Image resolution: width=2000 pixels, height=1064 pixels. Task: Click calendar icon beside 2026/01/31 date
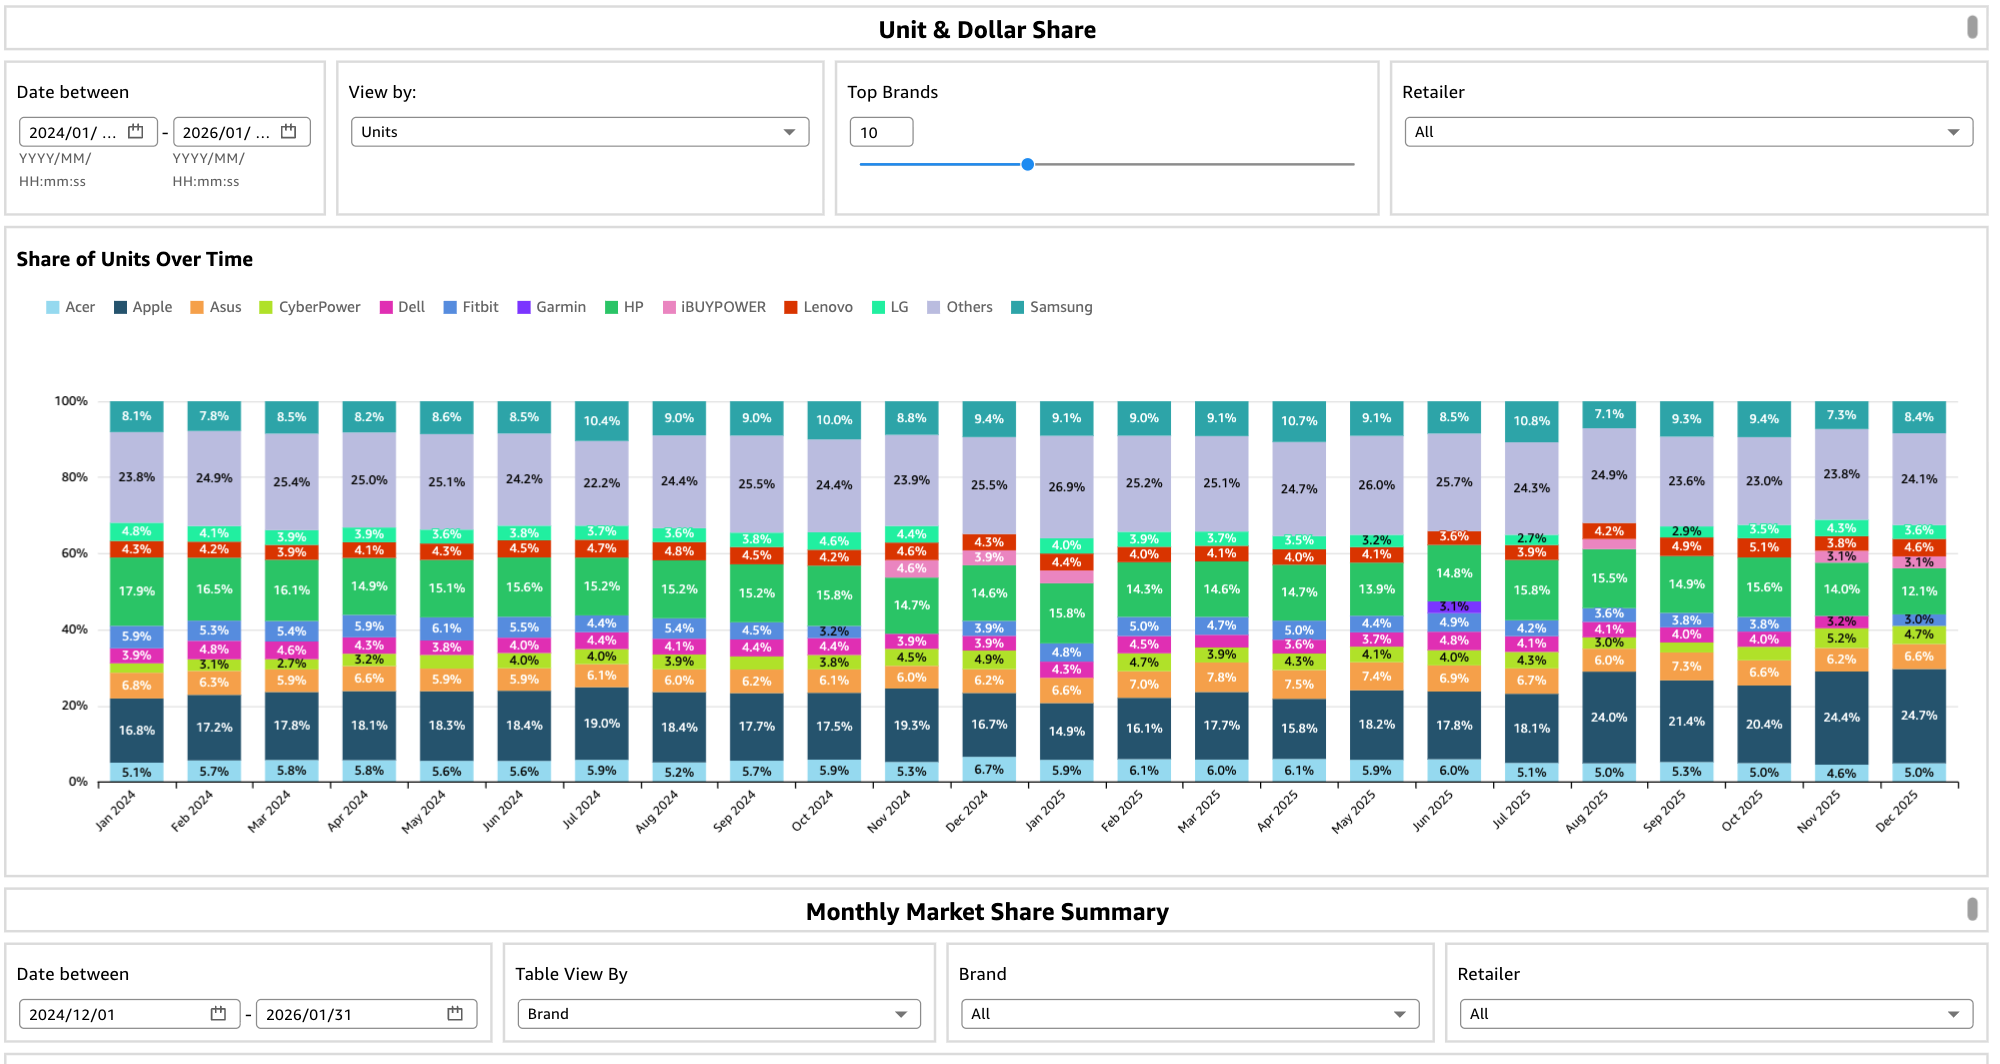[455, 1014]
